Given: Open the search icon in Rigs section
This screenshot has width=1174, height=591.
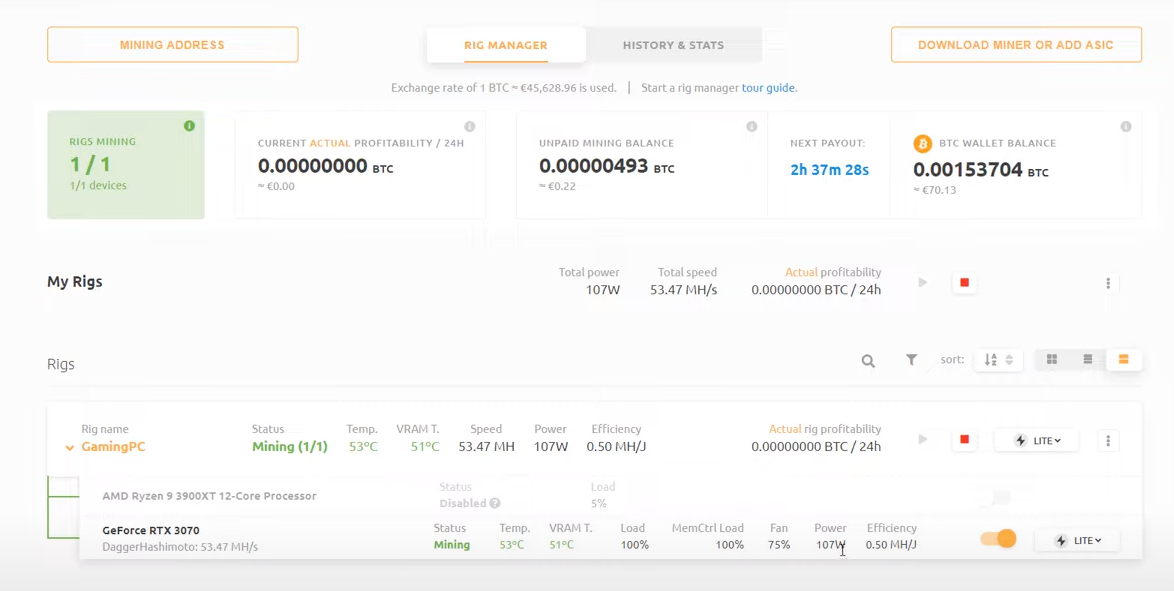Looking at the screenshot, I should coord(868,361).
